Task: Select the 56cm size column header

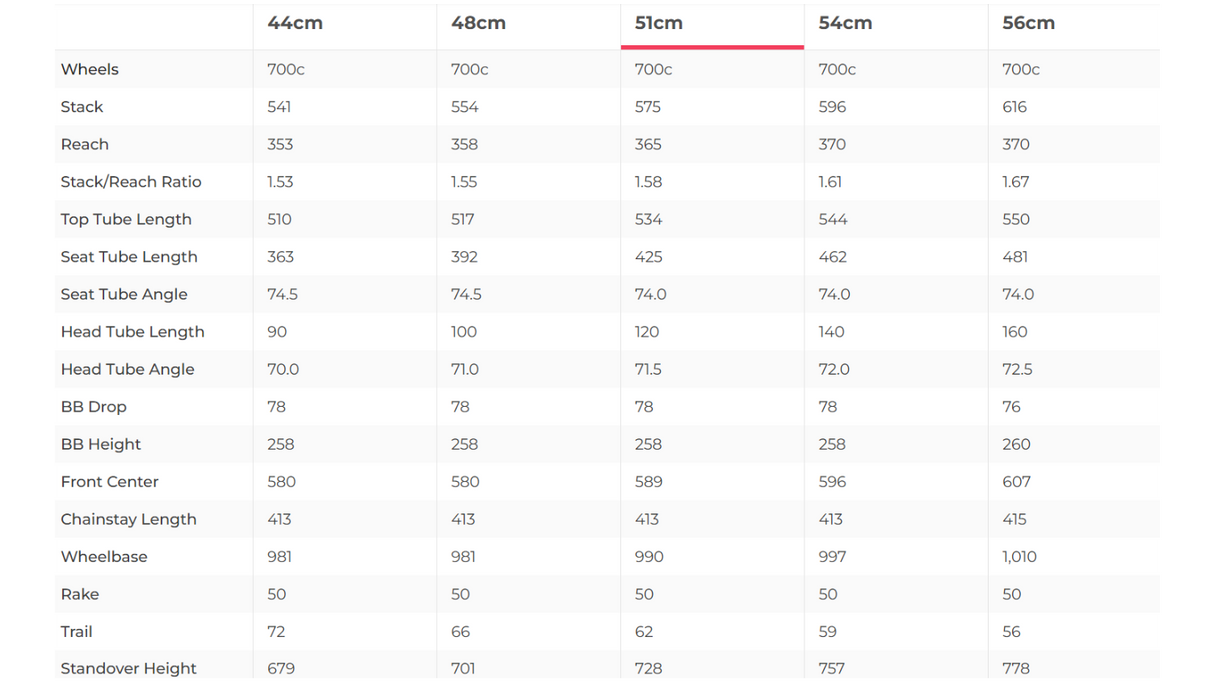Action: pyautogui.click(x=1028, y=23)
